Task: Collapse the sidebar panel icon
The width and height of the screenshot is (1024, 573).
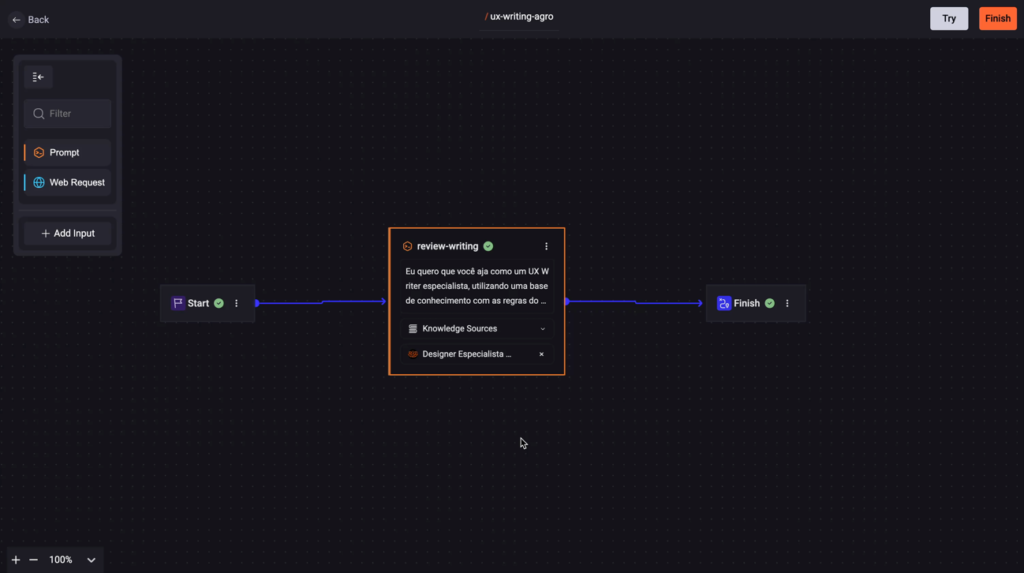Action: 38,77
